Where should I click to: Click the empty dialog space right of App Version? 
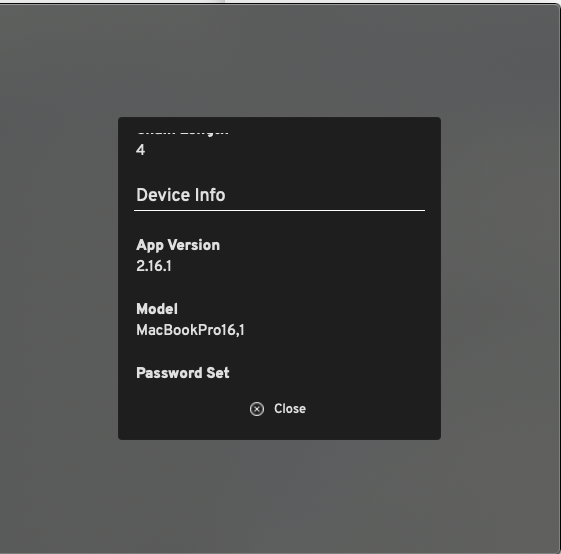click(322, 246)
